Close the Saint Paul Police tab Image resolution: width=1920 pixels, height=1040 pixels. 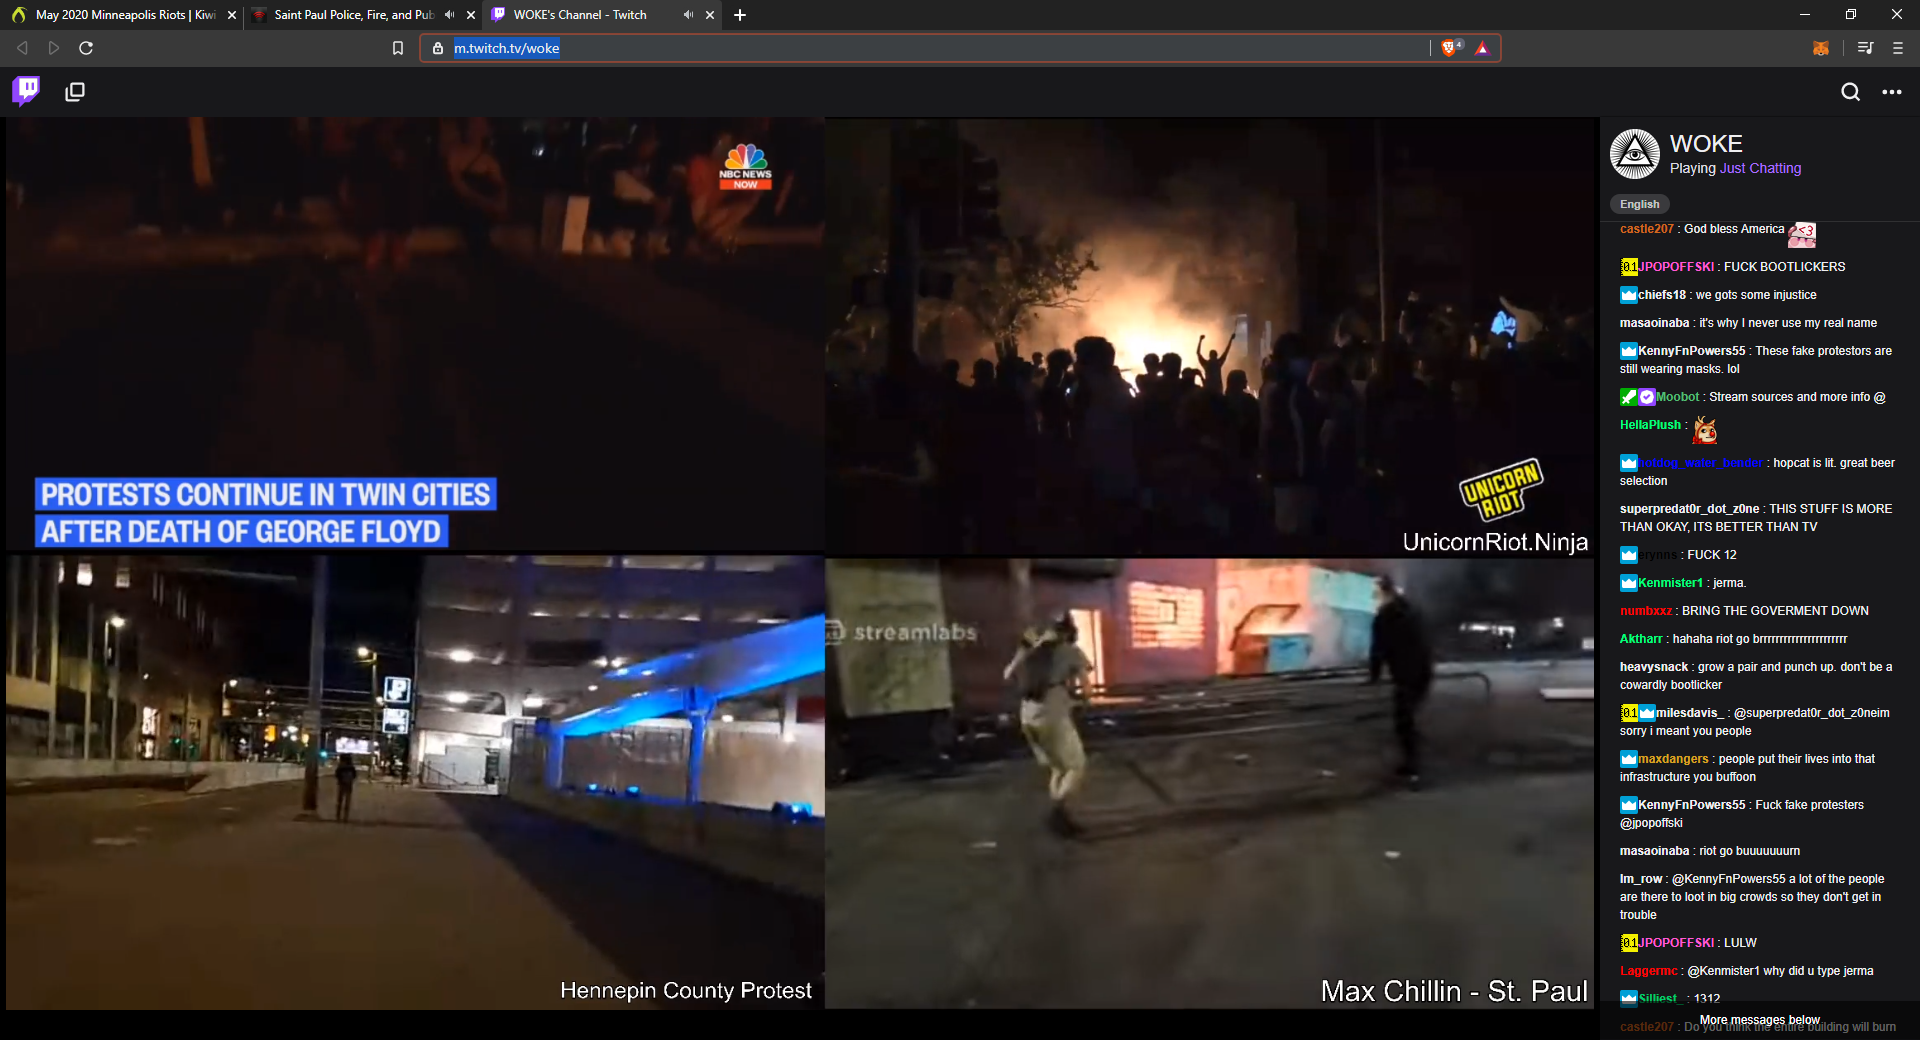pyautogui.click(x=471, y=15)
